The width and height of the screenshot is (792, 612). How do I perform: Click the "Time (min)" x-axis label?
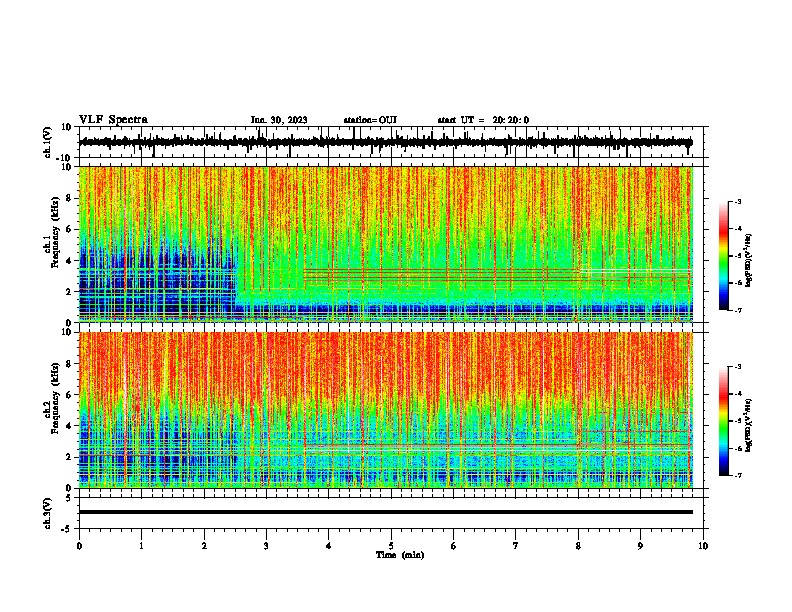click(400, 555)
